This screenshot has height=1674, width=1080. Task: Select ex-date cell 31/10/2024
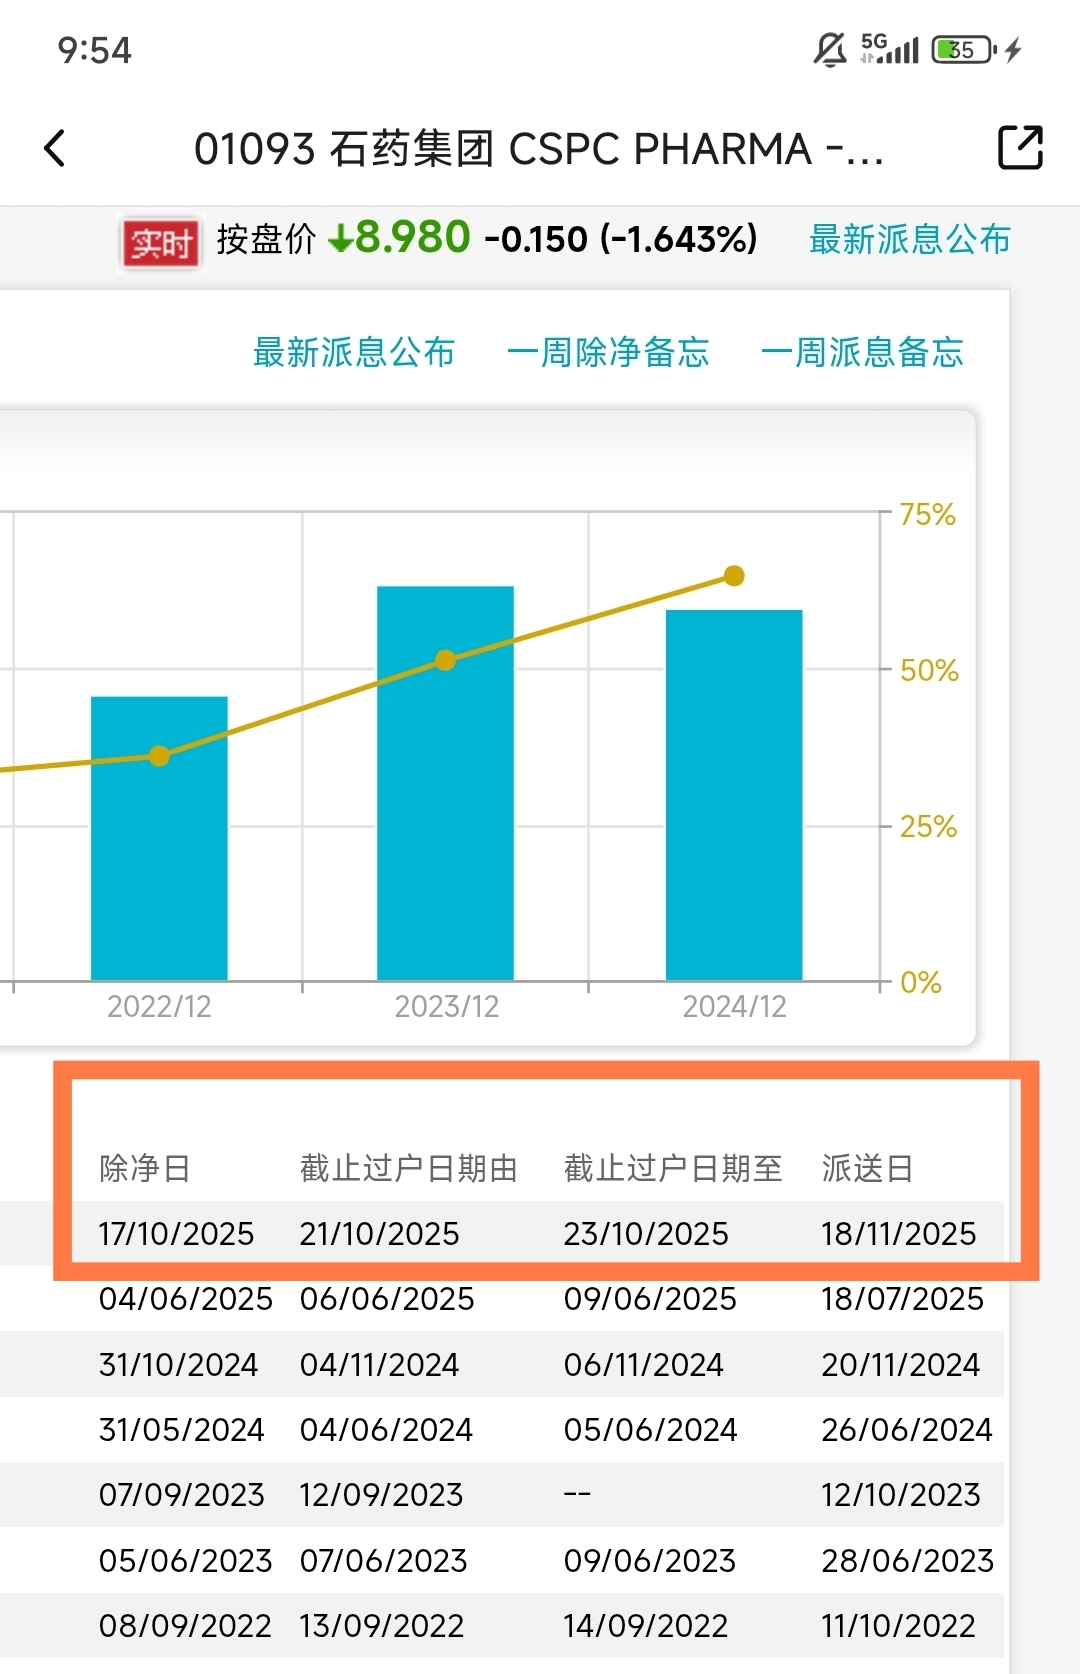[x=178, y=1365]
